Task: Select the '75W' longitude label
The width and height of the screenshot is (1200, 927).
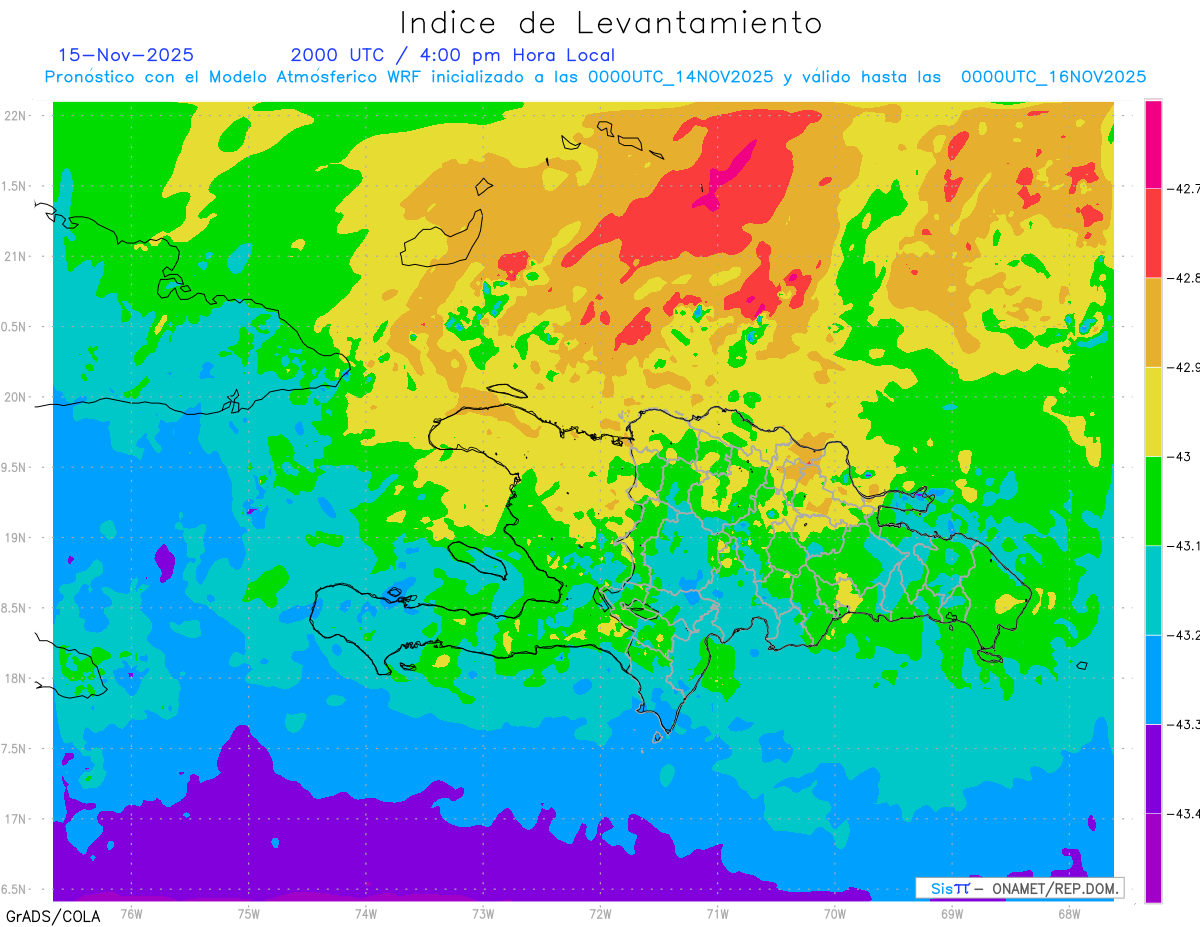Action: (x=248, y=913)
